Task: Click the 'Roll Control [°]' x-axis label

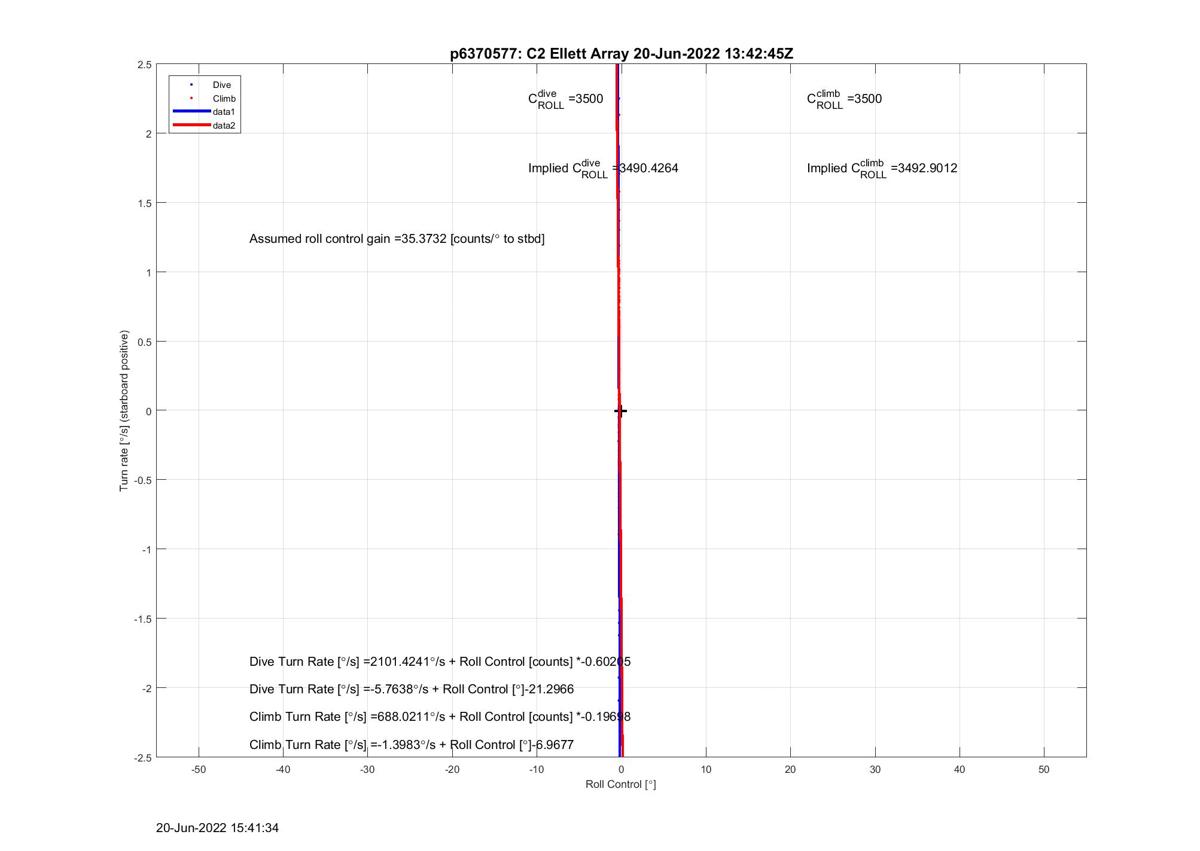Action: click(620, 784)
